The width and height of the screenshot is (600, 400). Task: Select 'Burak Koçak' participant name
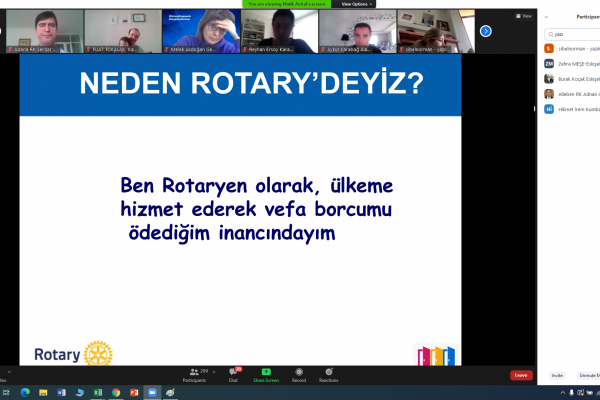coord(579,79)
